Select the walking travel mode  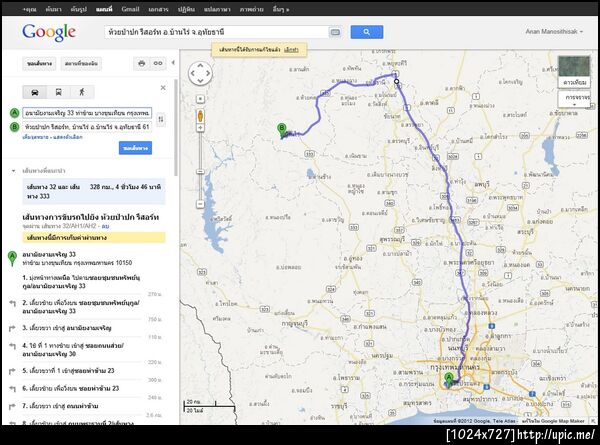coord(82,92)
